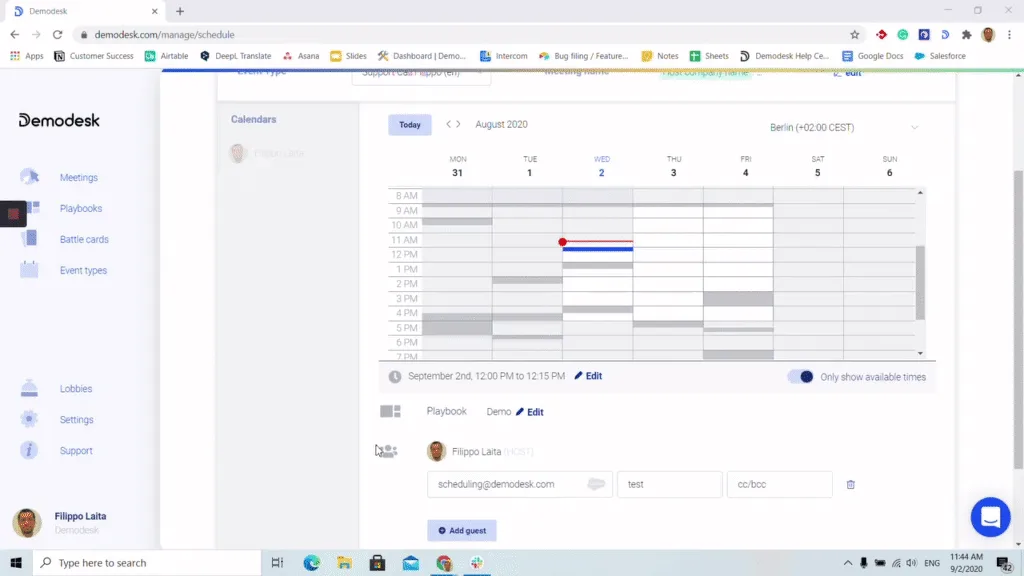The height and width of the screenshot is (576, 1024).
Task: Open Settings in the sidebar
Action: (x=76, y=419)
